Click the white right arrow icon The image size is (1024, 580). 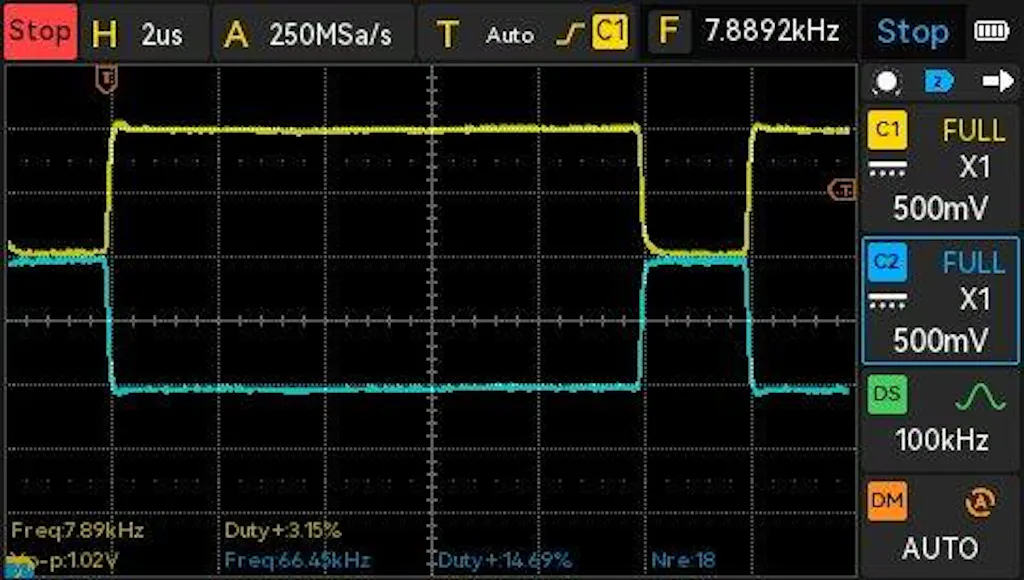pos(997,82)
